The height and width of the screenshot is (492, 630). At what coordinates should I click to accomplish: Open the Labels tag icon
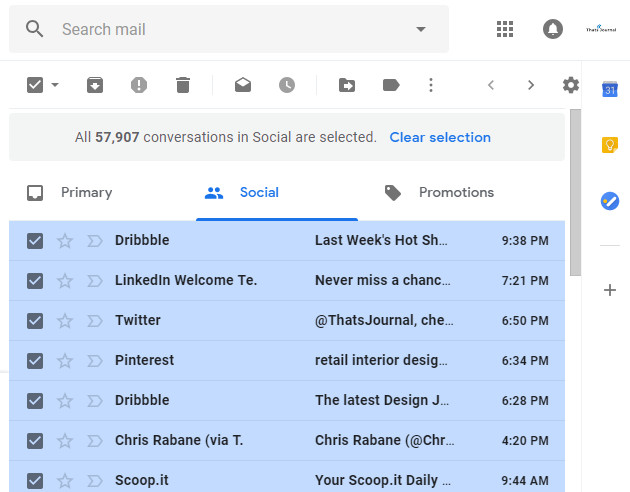click(x=391, y=85)
